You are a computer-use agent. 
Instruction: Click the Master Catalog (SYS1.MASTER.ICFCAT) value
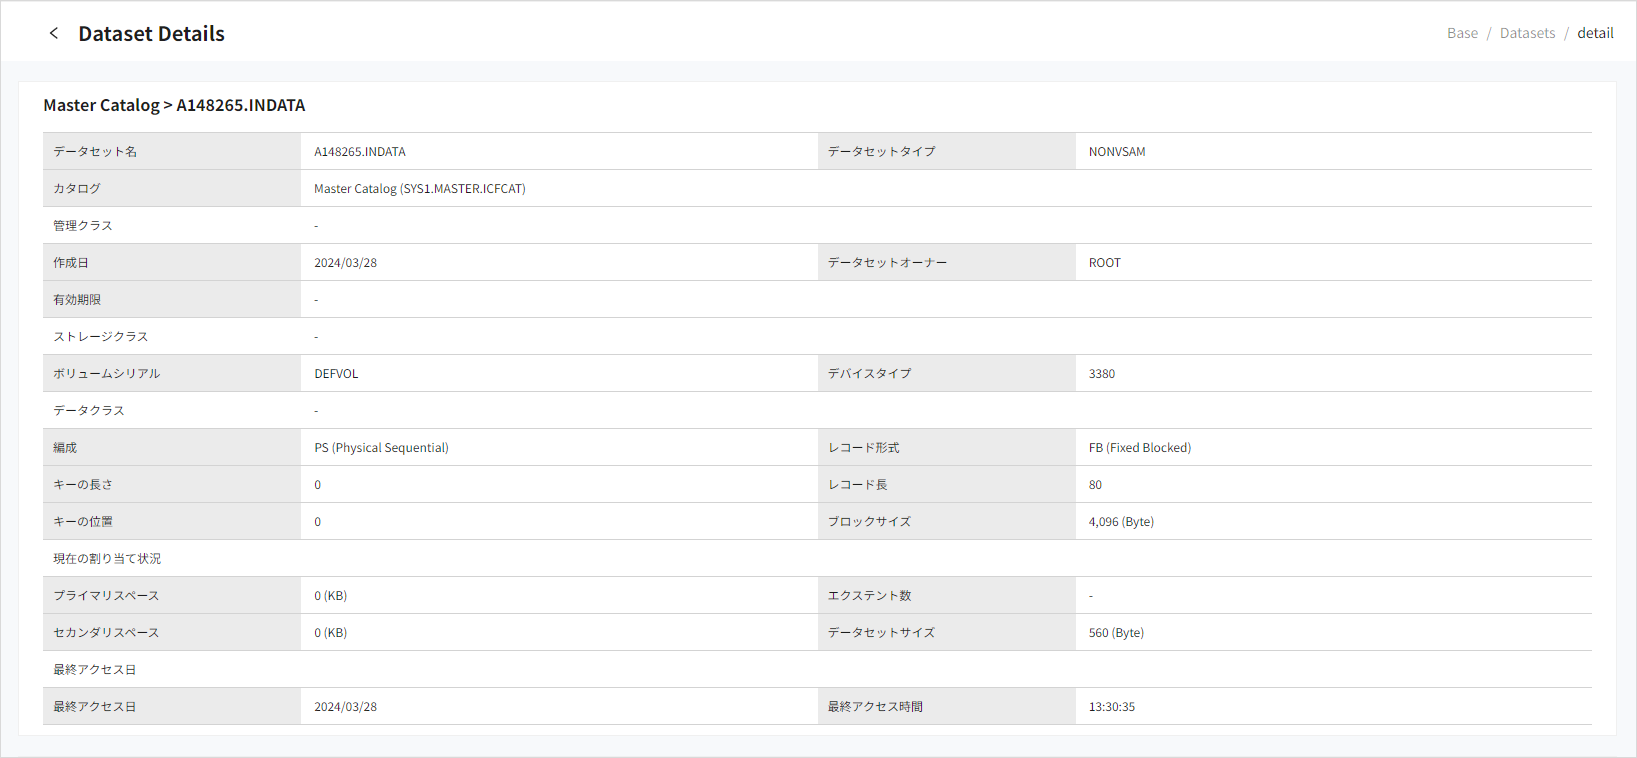pyautogui.click(x=419, y=189)
